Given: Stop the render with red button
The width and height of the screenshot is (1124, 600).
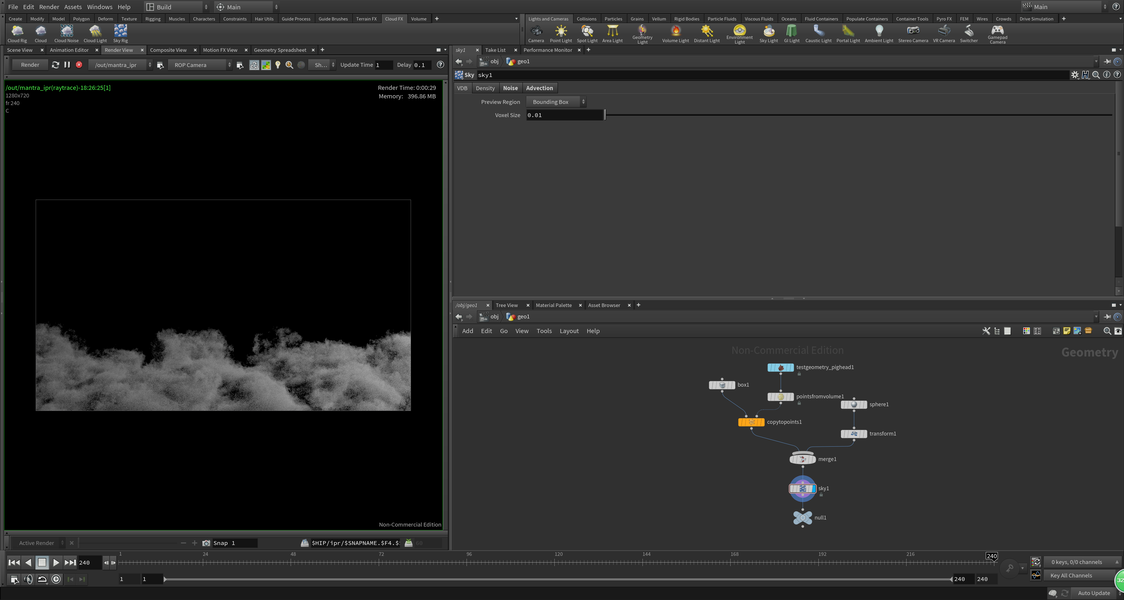Looking at the screenshot, I should point(79,65).
